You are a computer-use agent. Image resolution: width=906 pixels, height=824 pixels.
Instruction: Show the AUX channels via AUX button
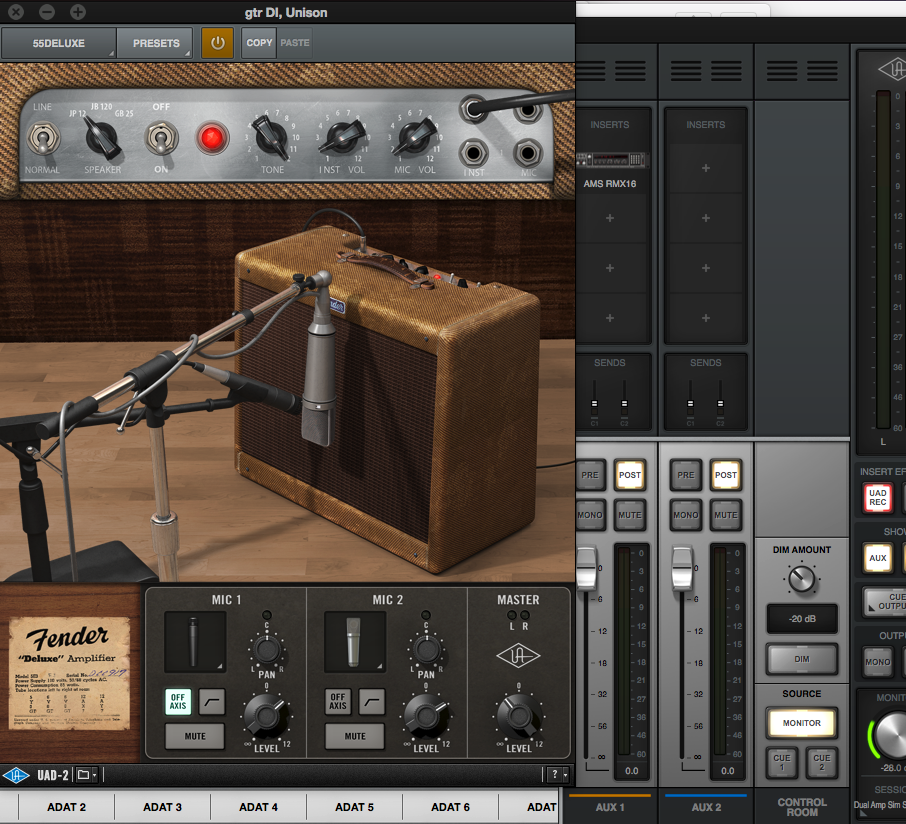[x=877, y=558]
